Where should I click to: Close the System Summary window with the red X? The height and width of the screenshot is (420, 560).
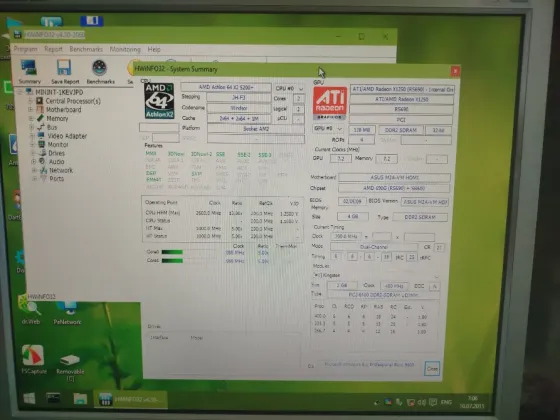point(455,71)
